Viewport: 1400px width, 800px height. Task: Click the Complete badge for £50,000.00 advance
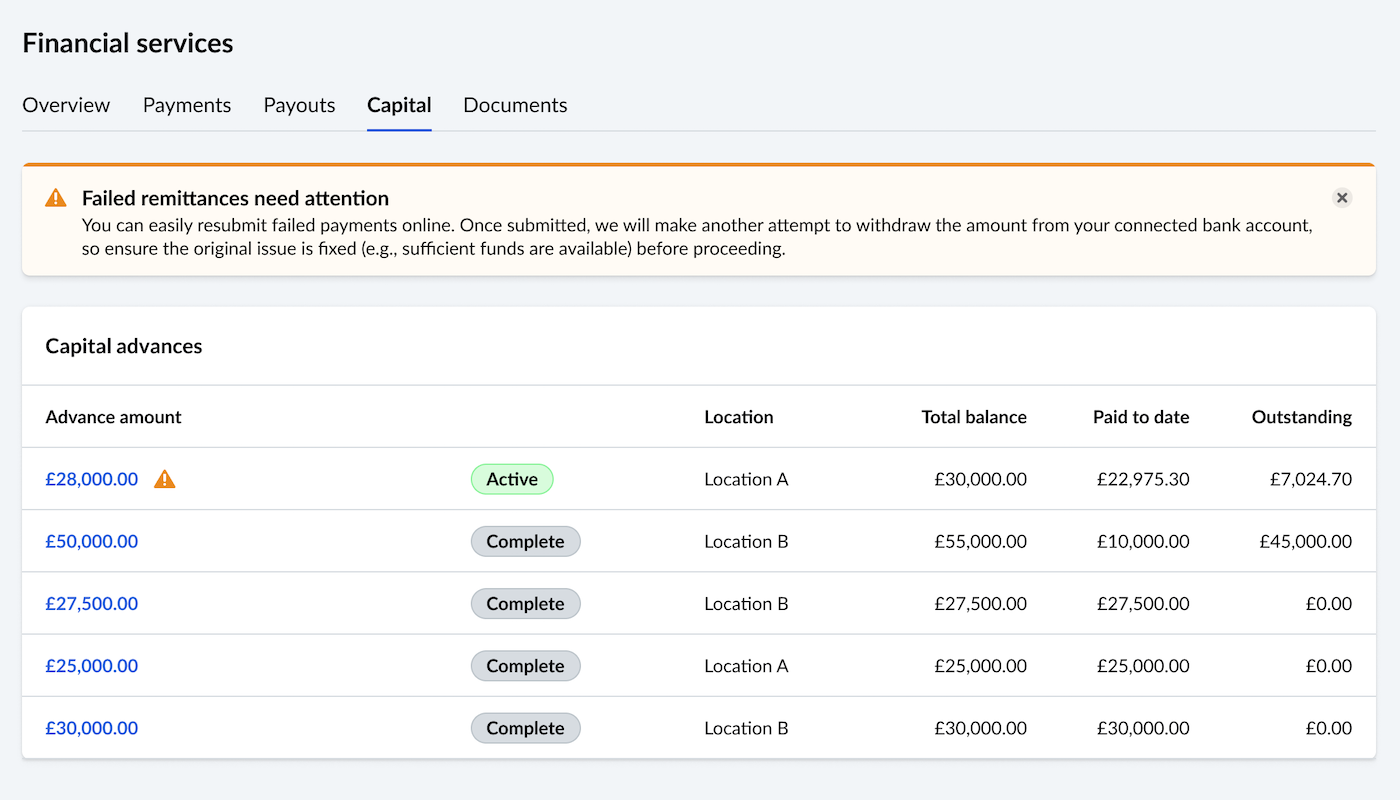[525, 541]
